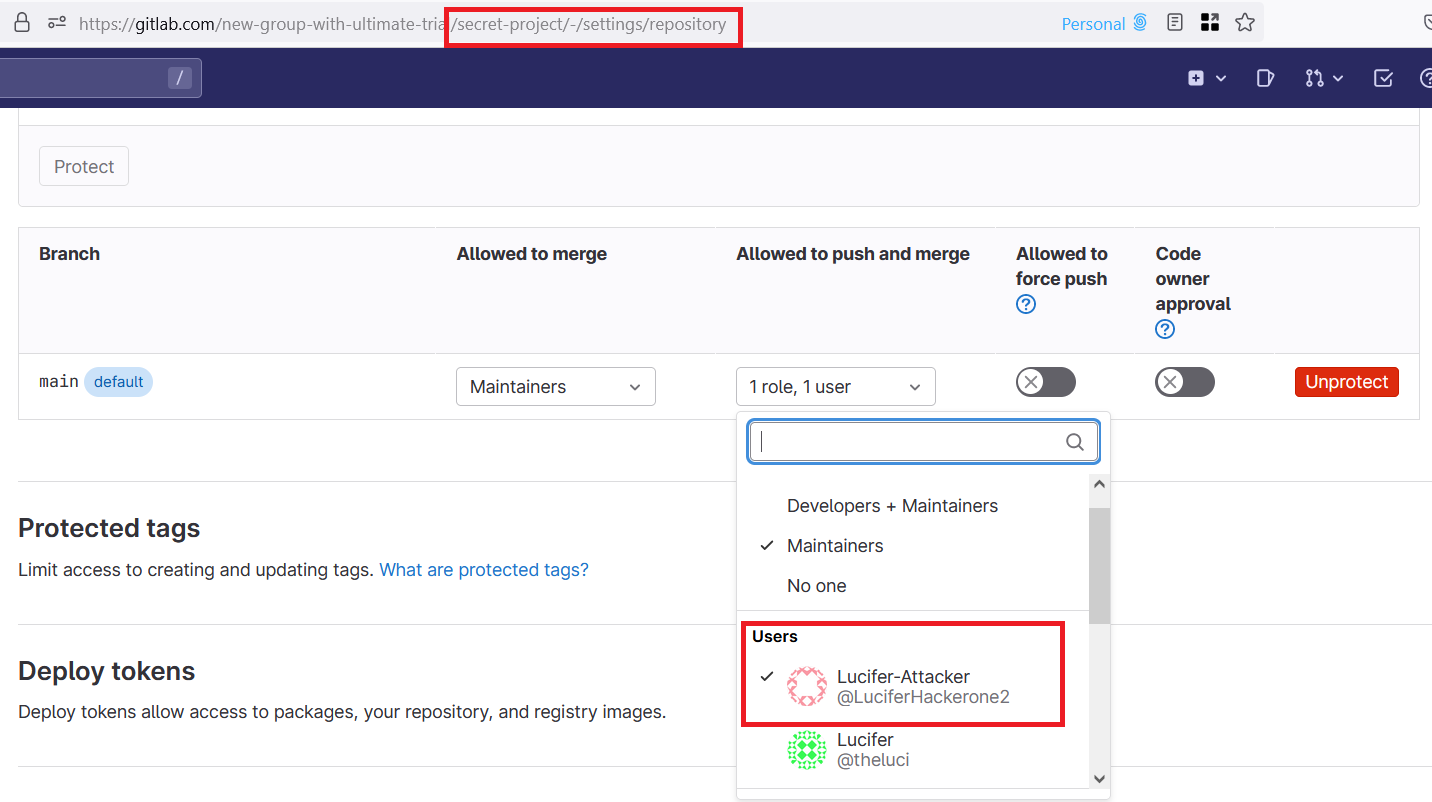Viewport: 1432px width, 802px height.
Task: Collapse the '1 role, 1 user' dropdown
Action: pyautogui.click(x=835, y=387)
